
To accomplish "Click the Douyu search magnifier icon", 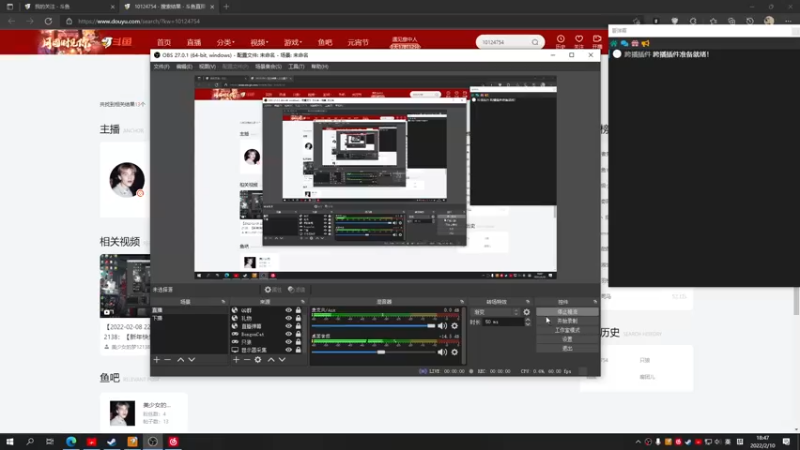I will (535, 42).
